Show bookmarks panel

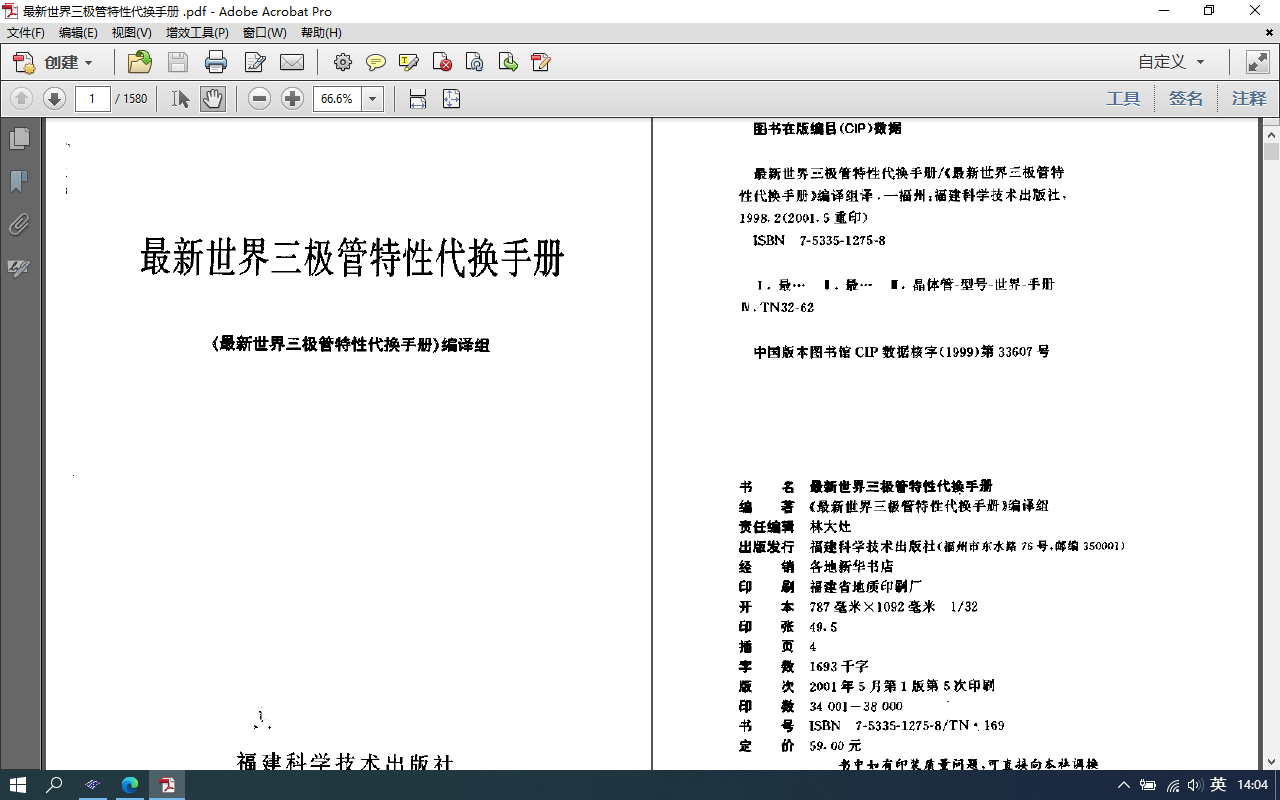pos(19,182)
